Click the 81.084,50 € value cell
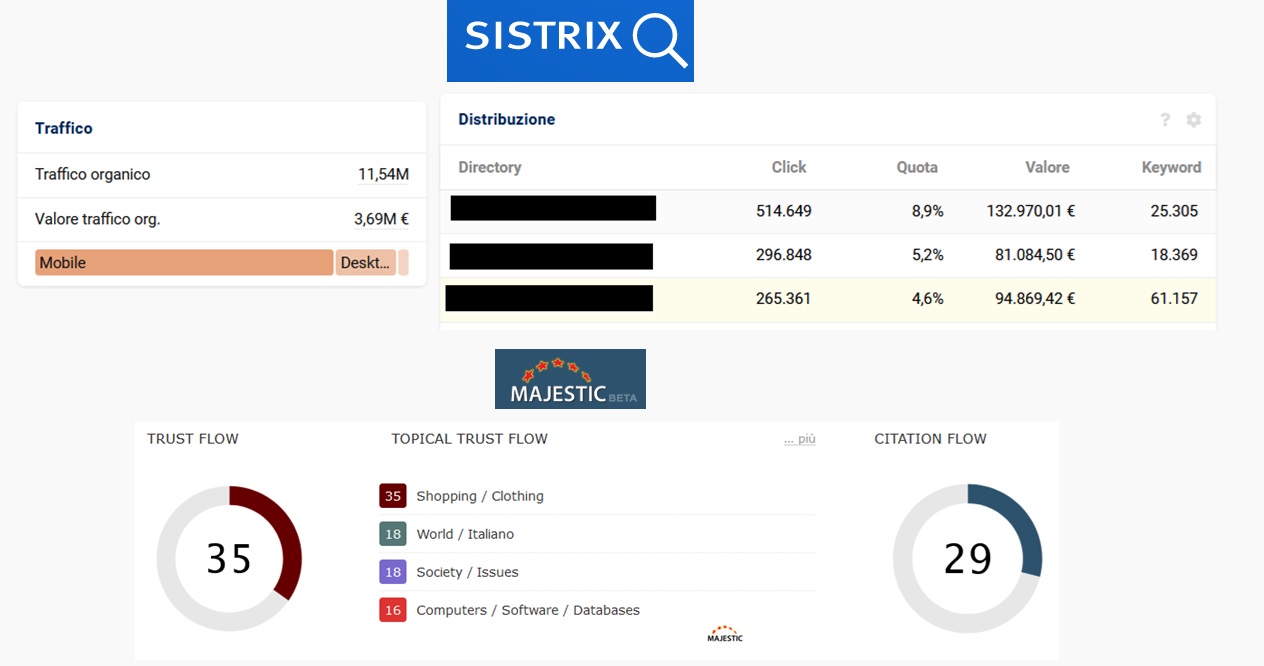The width and height of the screenshot is (1264, 666). point(1035,255)
